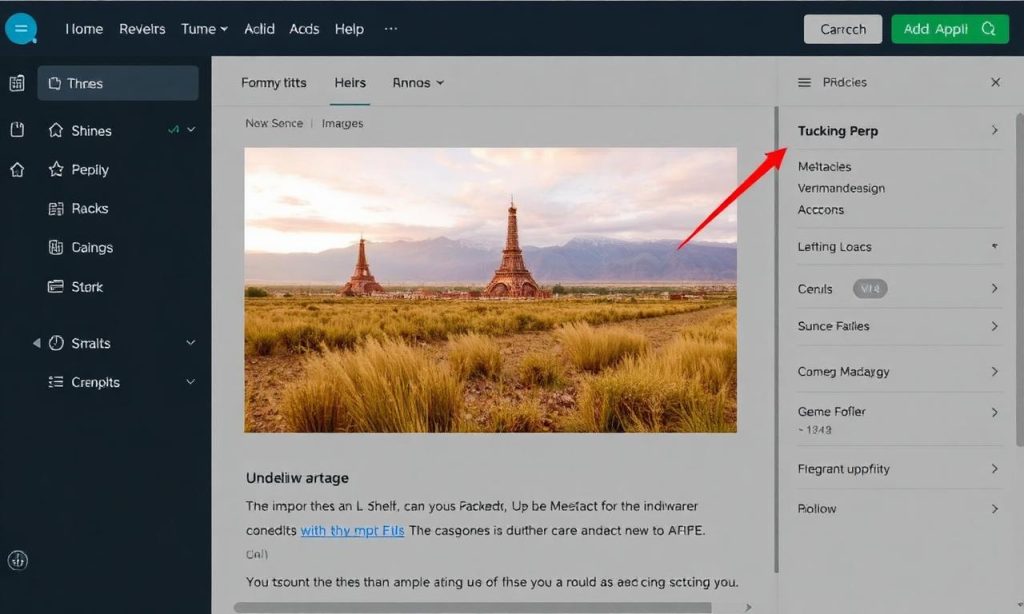Toggle the pill badge beside Cenuls

pyautogui.click(x=870, y=289)
